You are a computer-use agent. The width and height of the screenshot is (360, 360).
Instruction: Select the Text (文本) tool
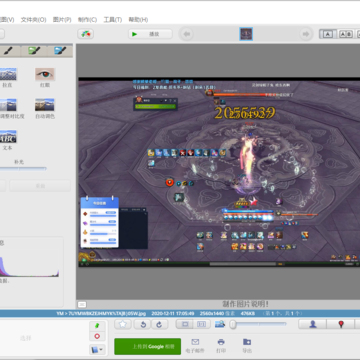coord(8,140)
